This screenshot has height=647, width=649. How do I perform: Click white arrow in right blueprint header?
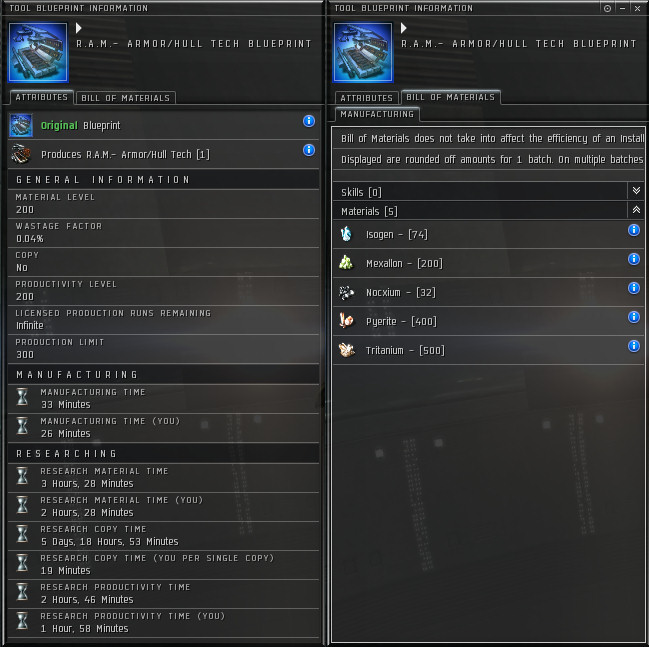[x=404, y=28]
